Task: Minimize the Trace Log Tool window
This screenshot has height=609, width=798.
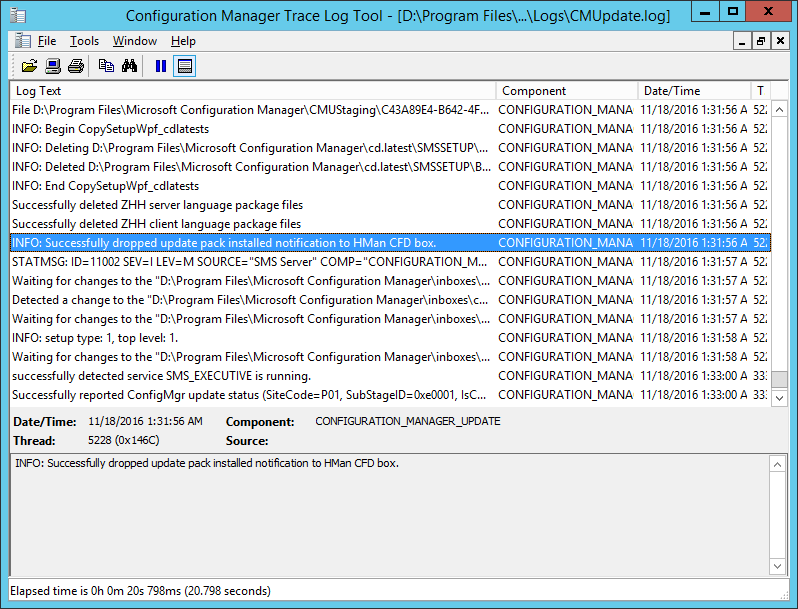Action: point(705,12)
